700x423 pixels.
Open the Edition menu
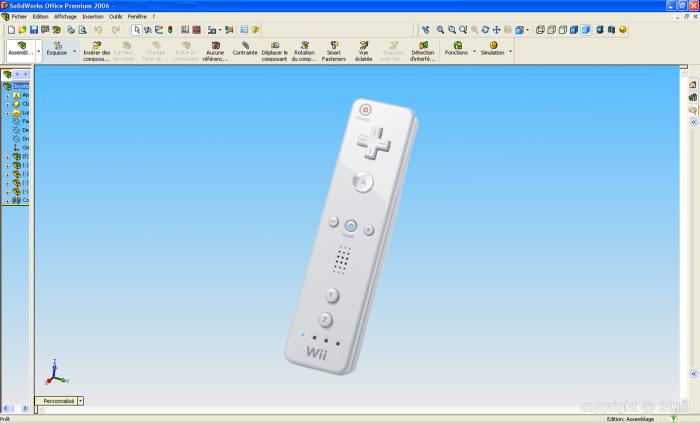click(40, 17)
